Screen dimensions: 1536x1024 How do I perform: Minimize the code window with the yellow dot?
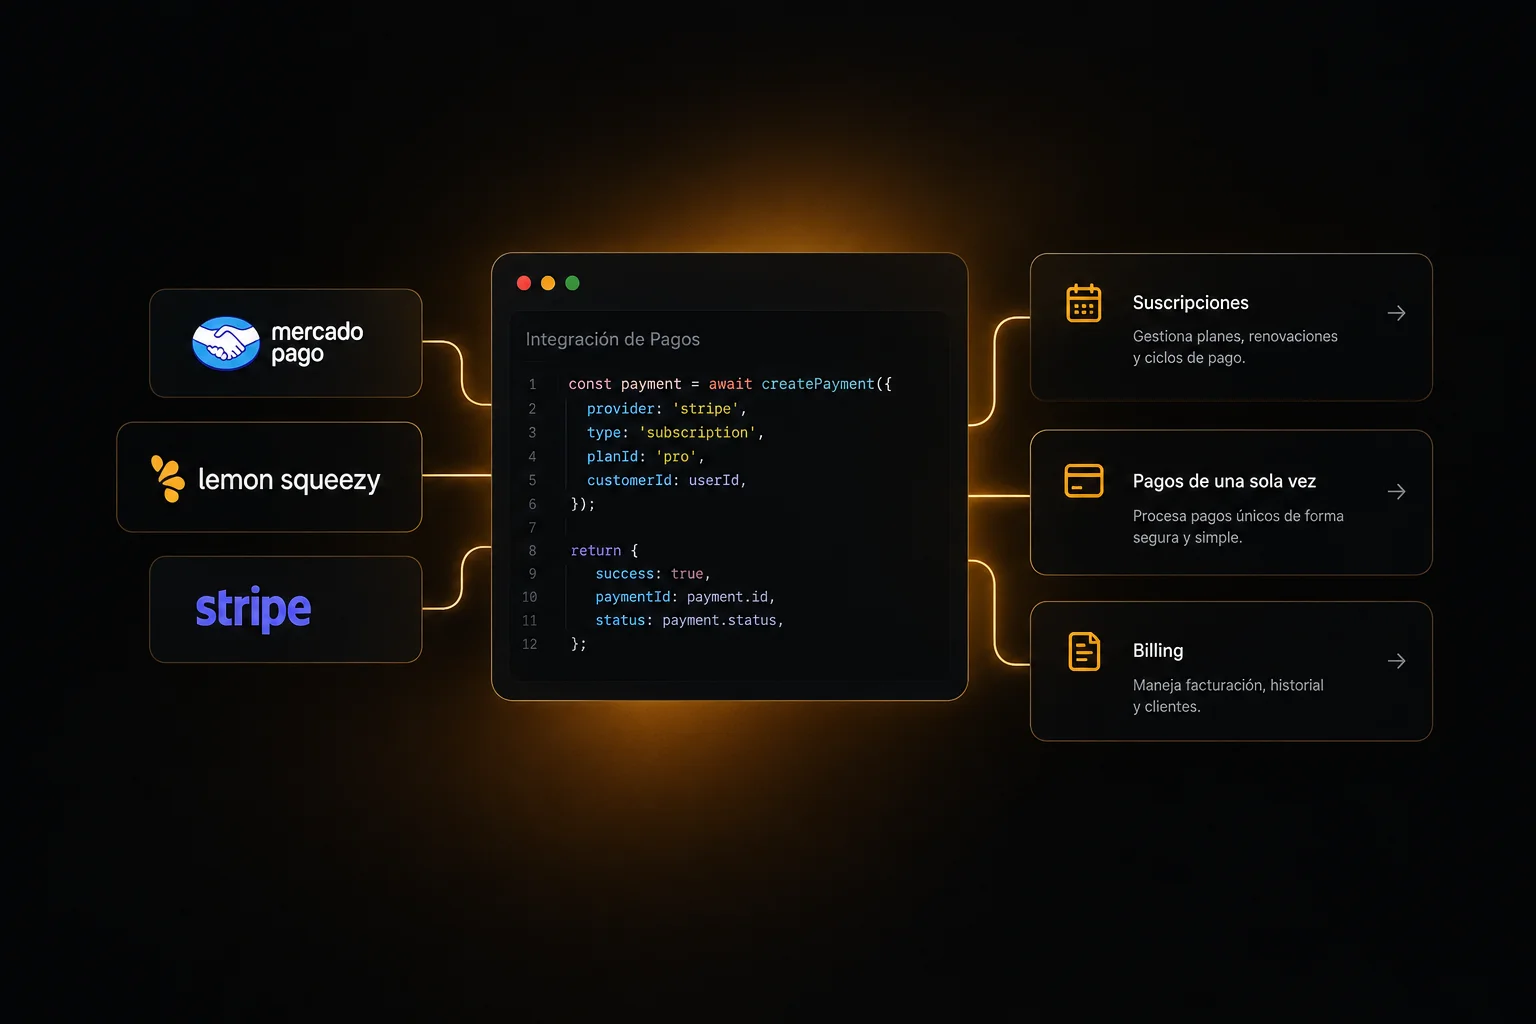[x=548, y=283]
